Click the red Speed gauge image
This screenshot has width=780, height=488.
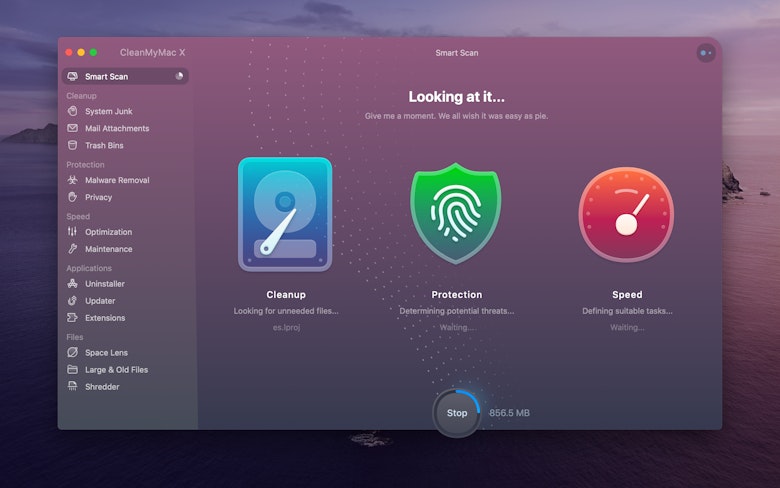tap(626, 215)
